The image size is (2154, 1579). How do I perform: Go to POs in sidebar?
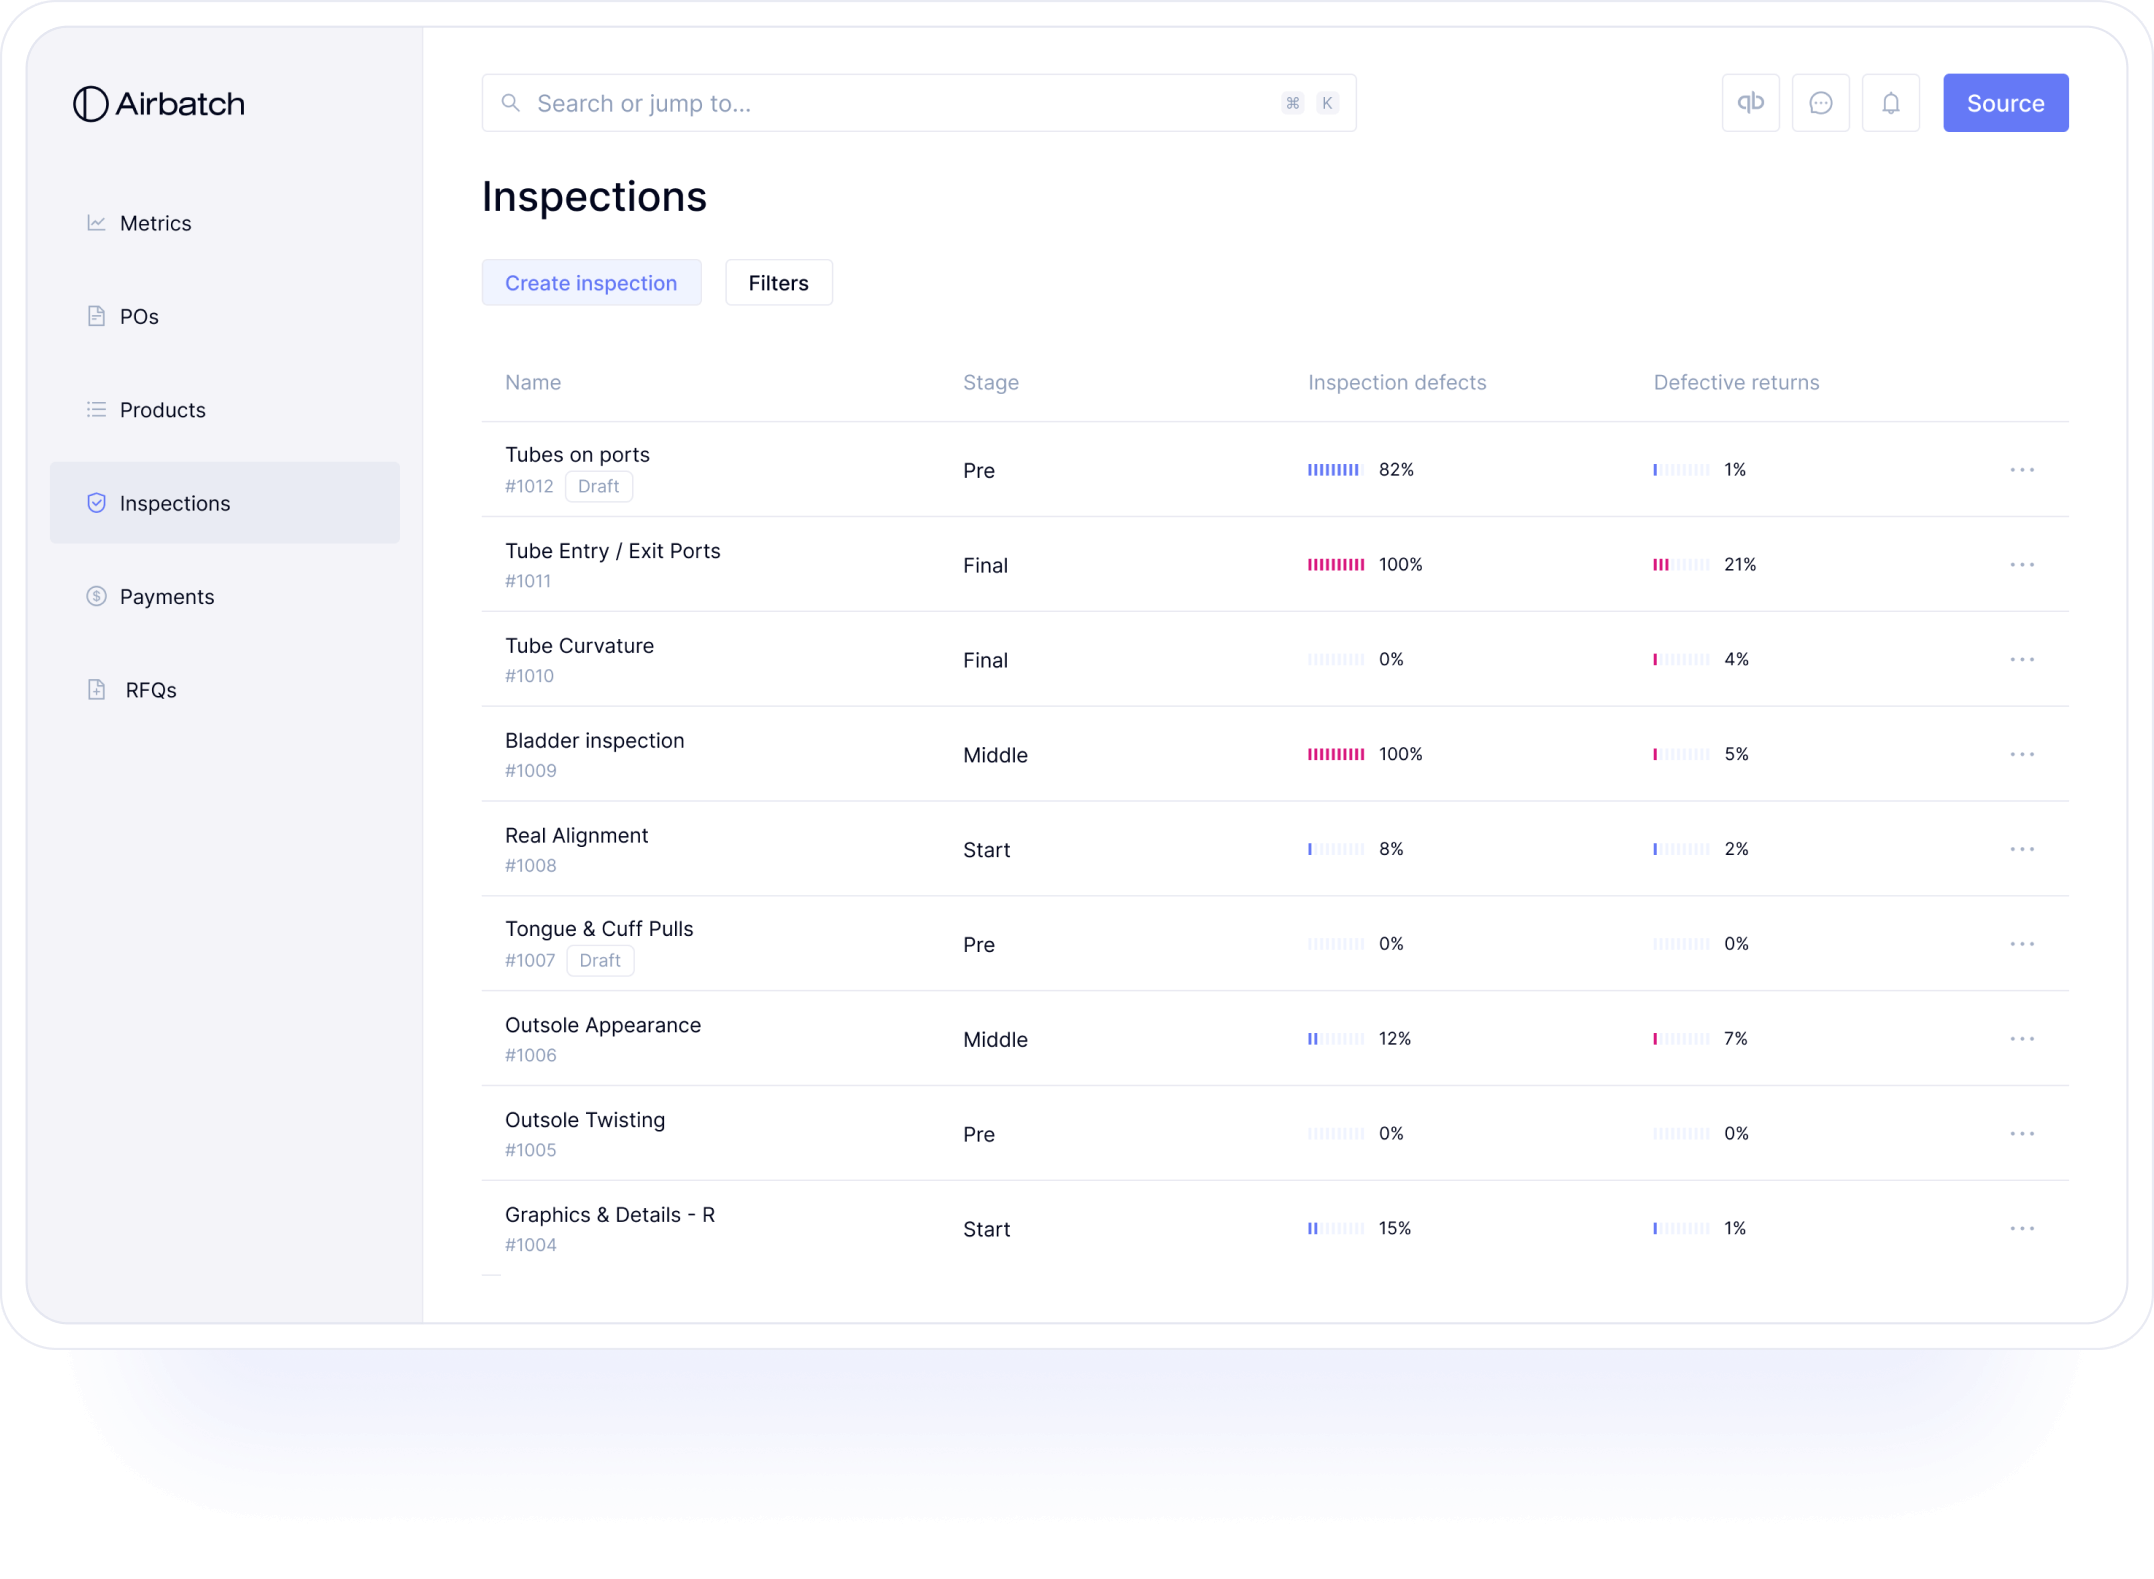139,317
